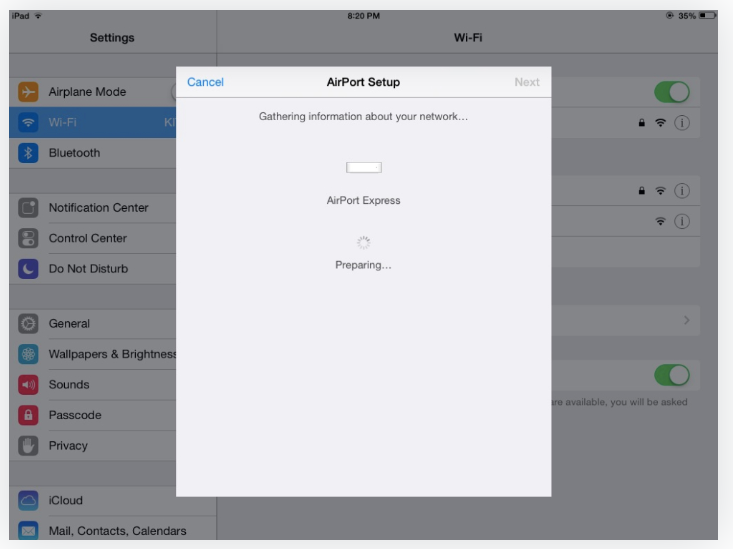The image size is (733, 549).
Task: Tap the General gear icon
Action: [28, 324]
